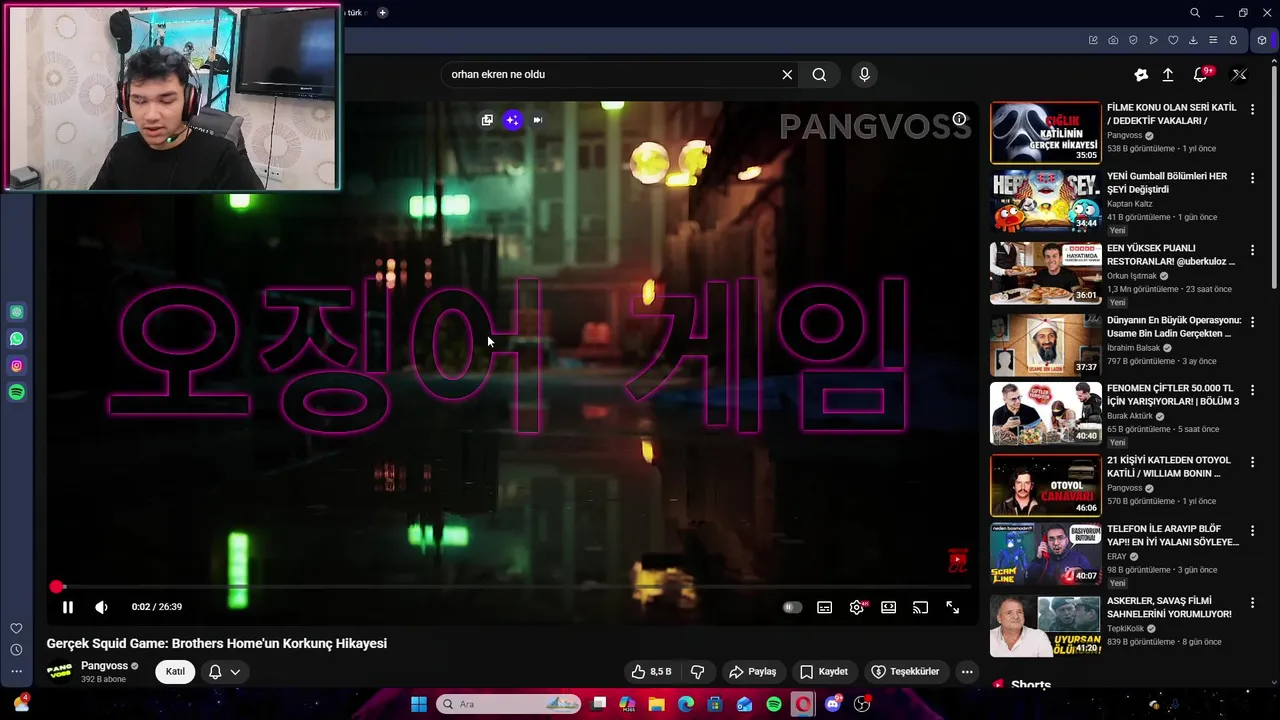Toggle the autoplay switch in the player
This screenshot has width=1280, height=720.
click(x=792, y=607)
